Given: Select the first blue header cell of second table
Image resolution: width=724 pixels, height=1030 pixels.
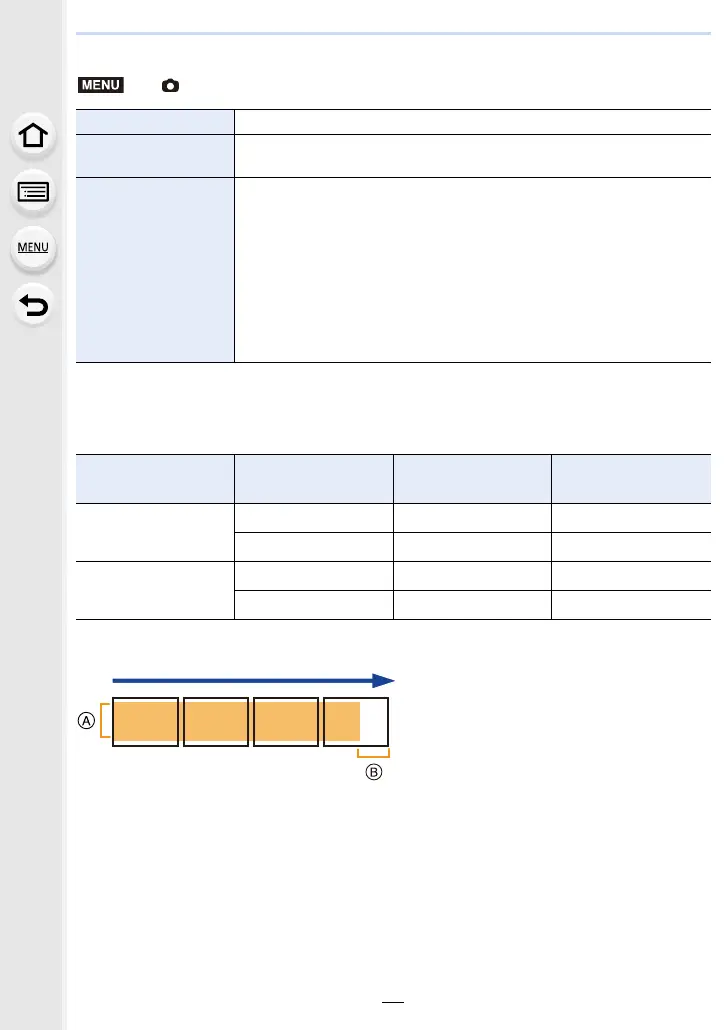Looking at the screenshot, I should coord(155,479).
